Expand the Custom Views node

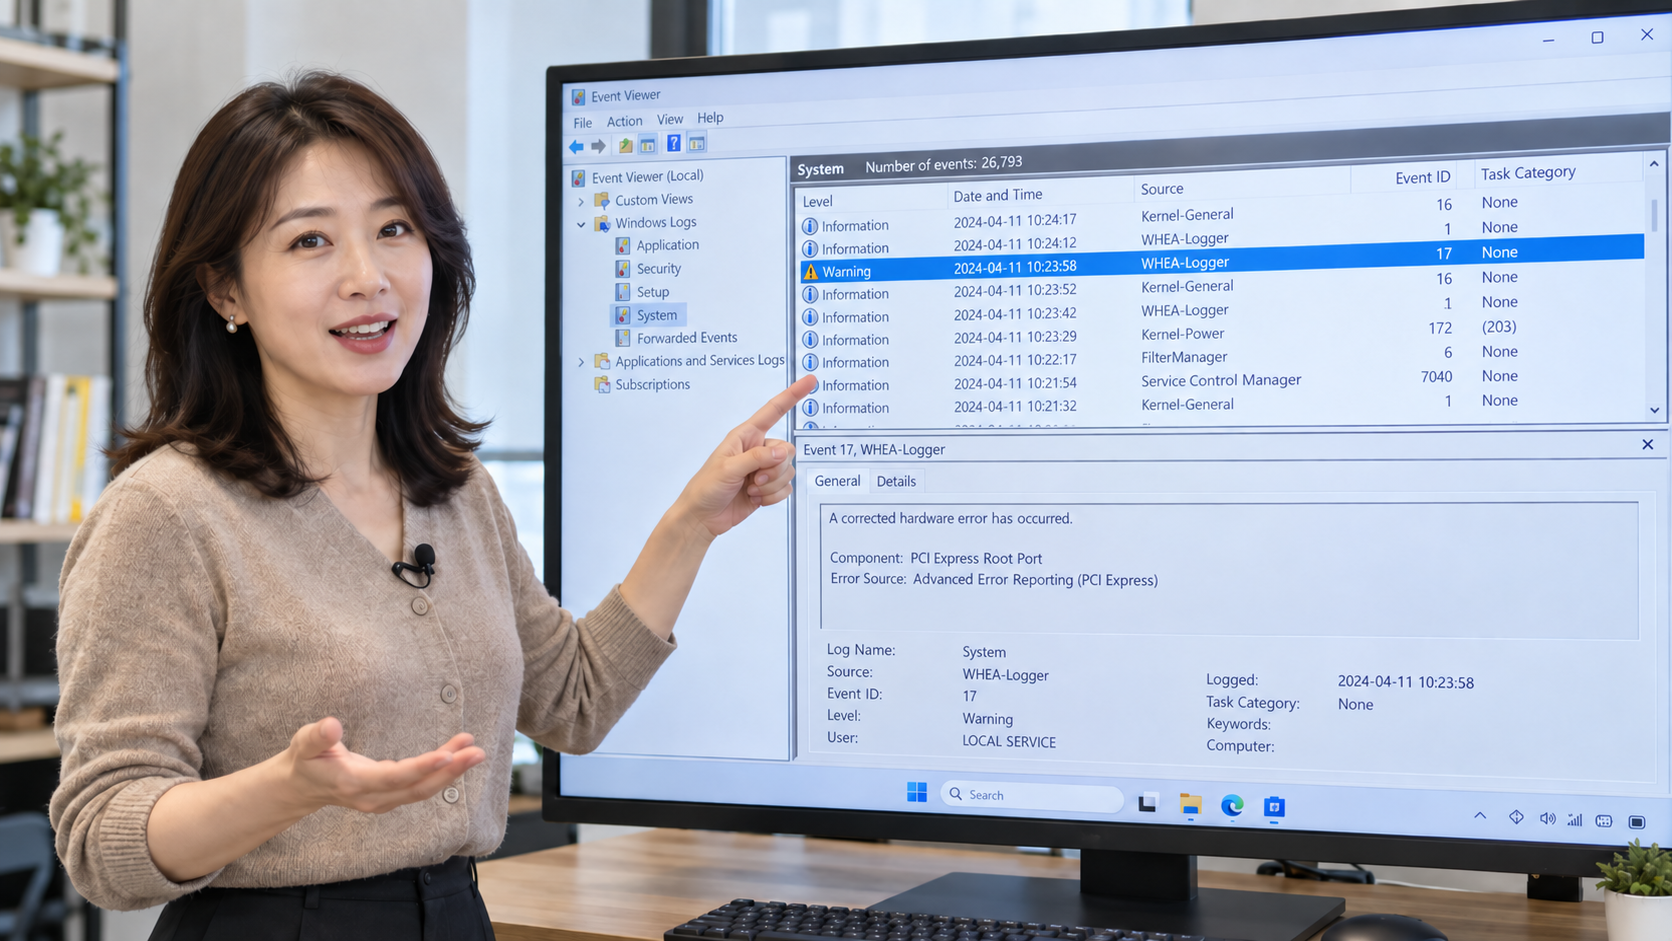(581, 202)
